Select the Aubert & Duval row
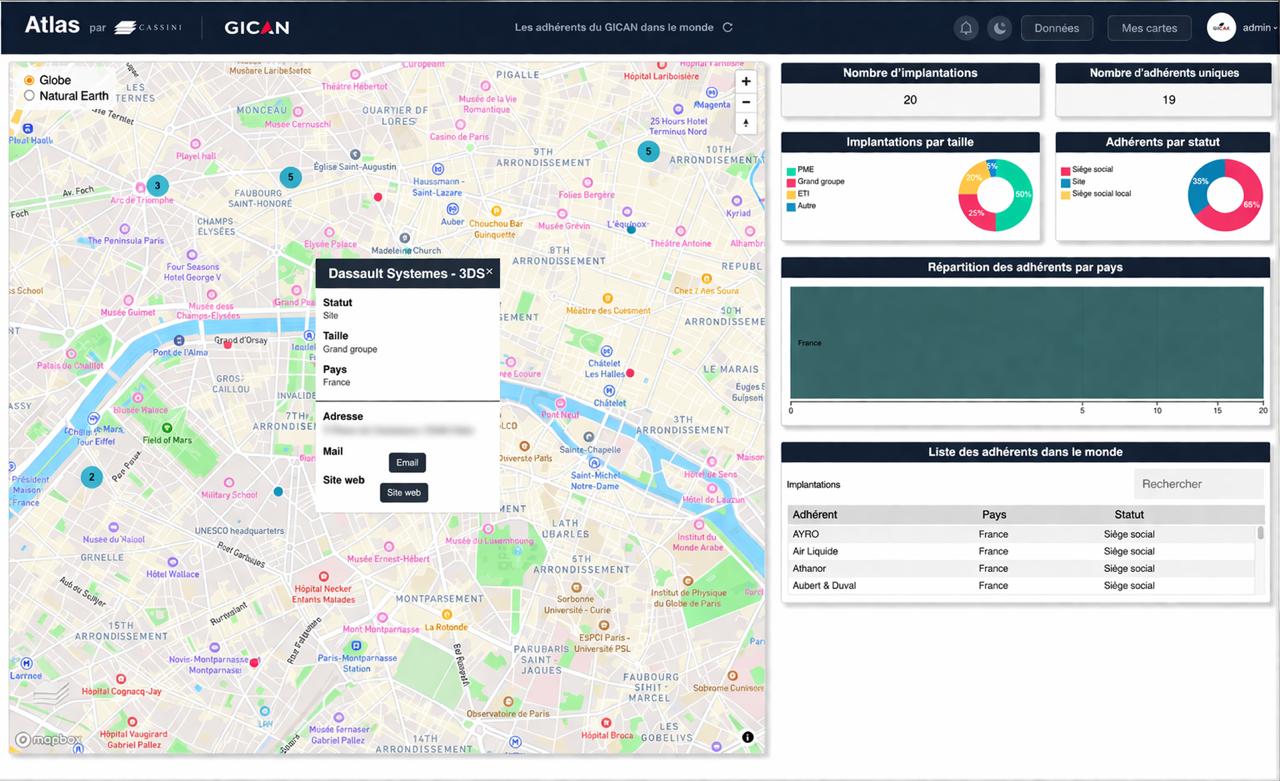Viewport: 1280px width, 781px height. point(1021,586)
